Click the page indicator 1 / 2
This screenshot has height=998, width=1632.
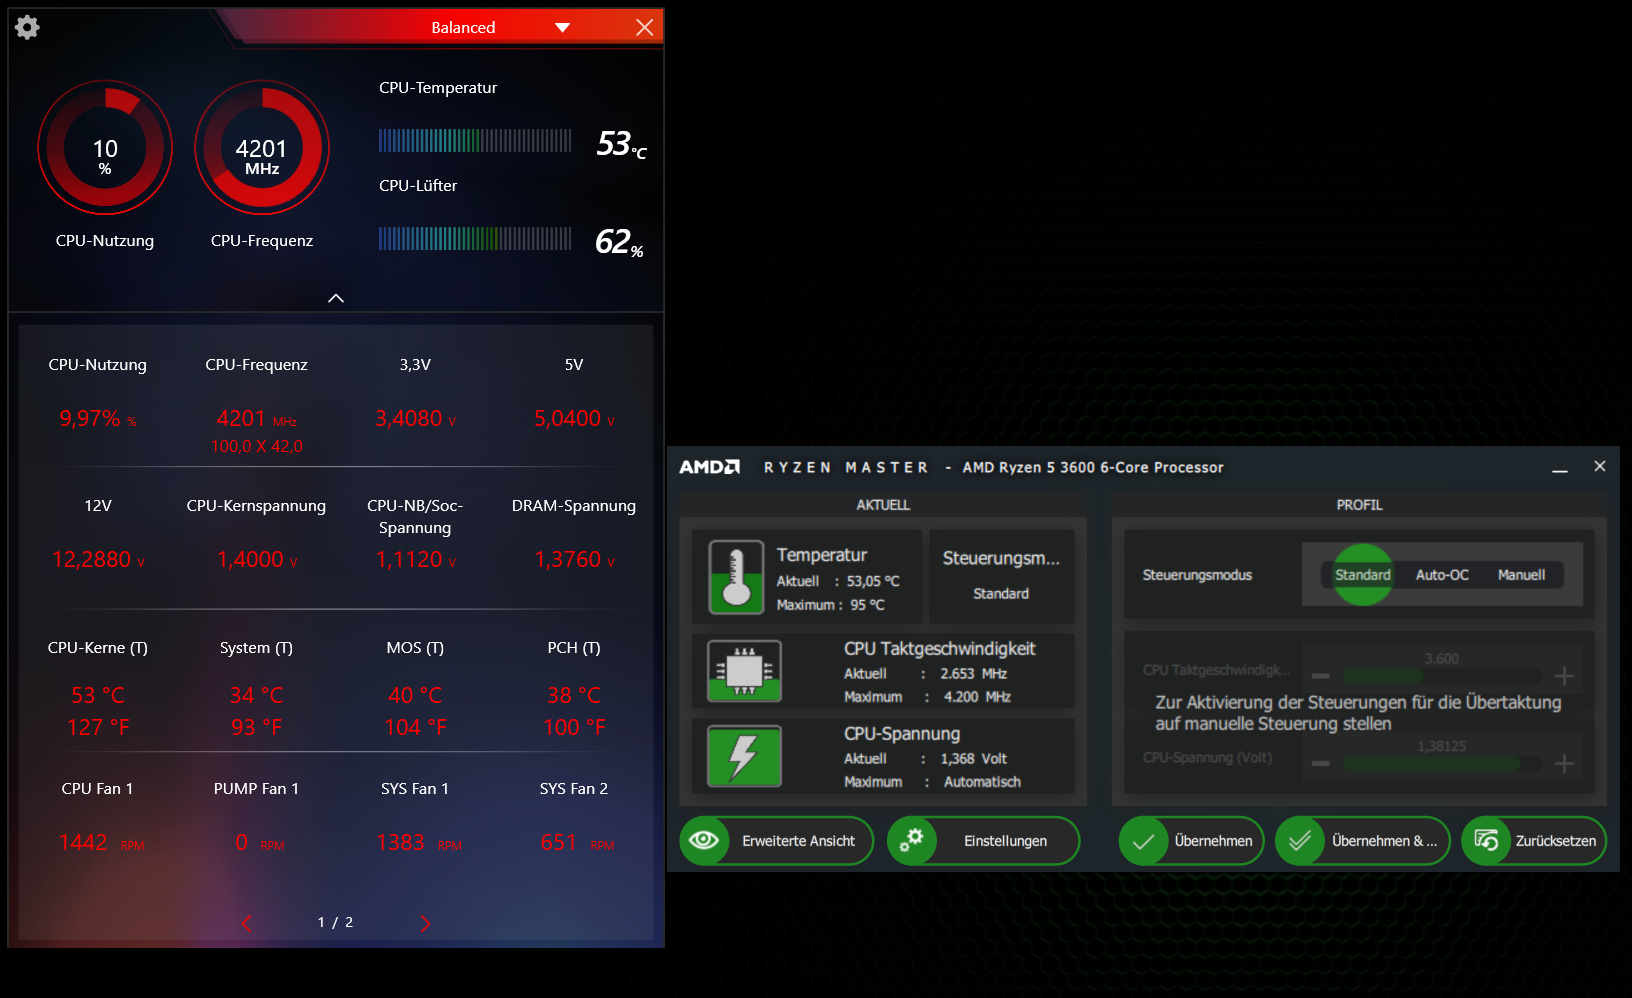click(335, 922)
